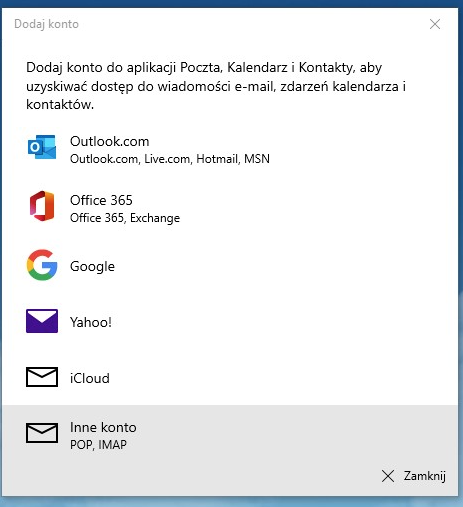The image size is (463, 507).
Task: Click the Inne konto envelope icon
Action: click(x=42, y=433)
